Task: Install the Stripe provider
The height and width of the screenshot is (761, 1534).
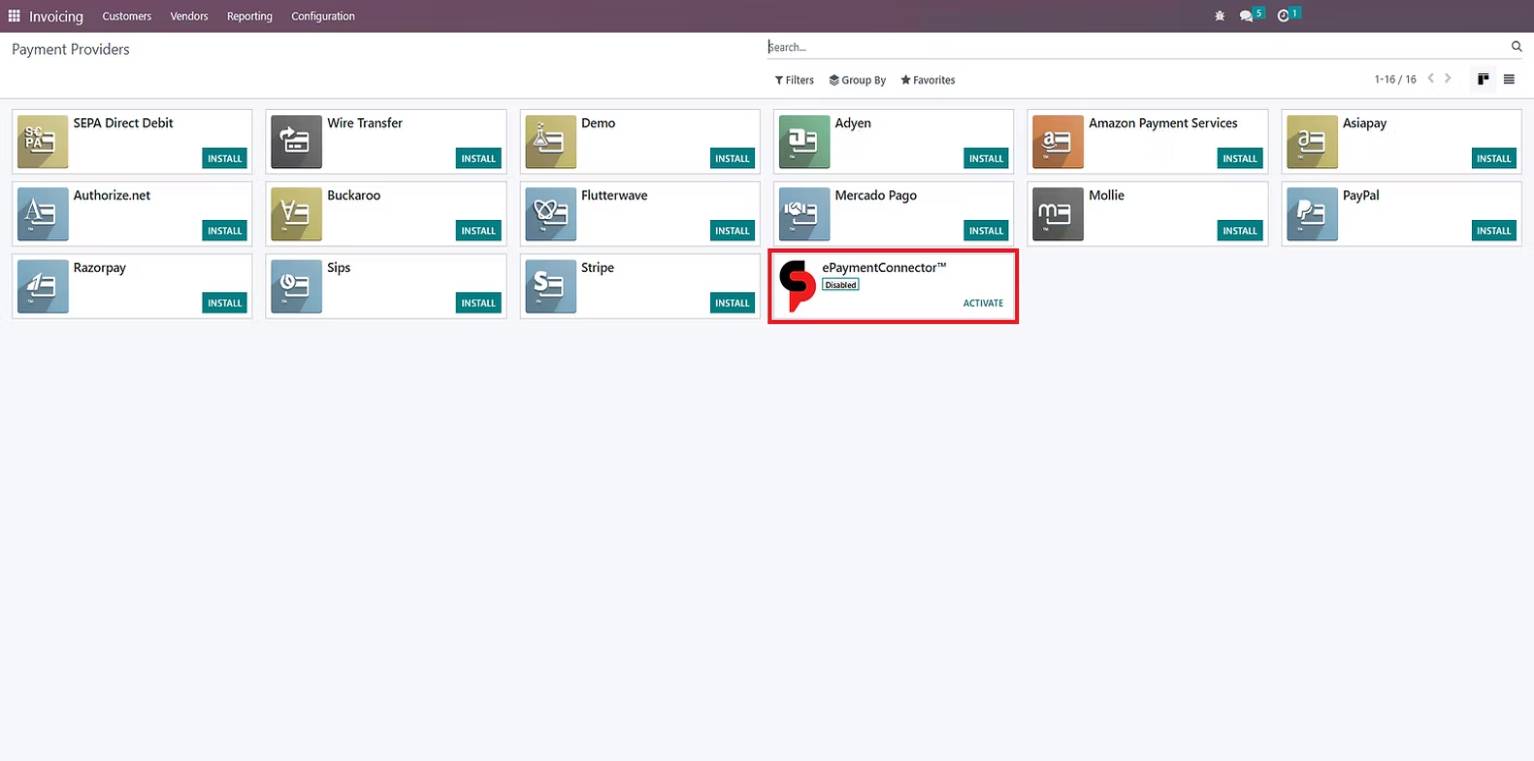Action: [x=732, y=302]
